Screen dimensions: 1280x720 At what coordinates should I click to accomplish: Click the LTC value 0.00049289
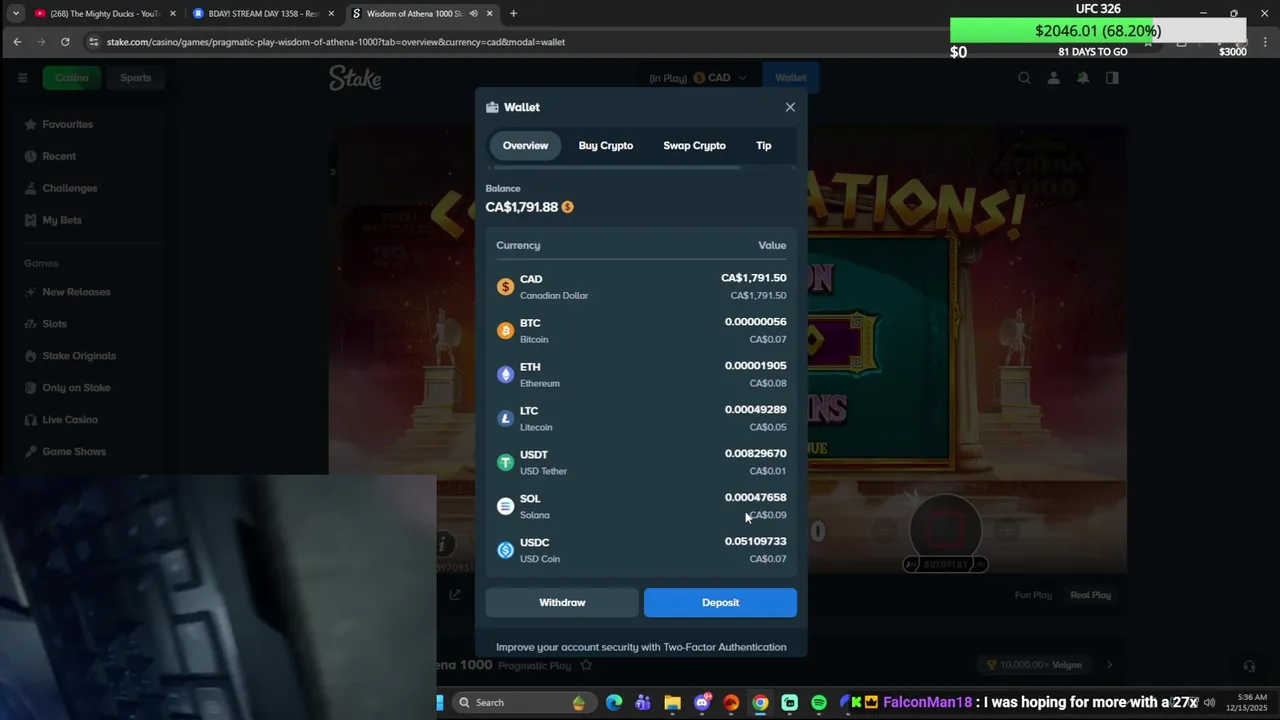click(x=755, y=410)
